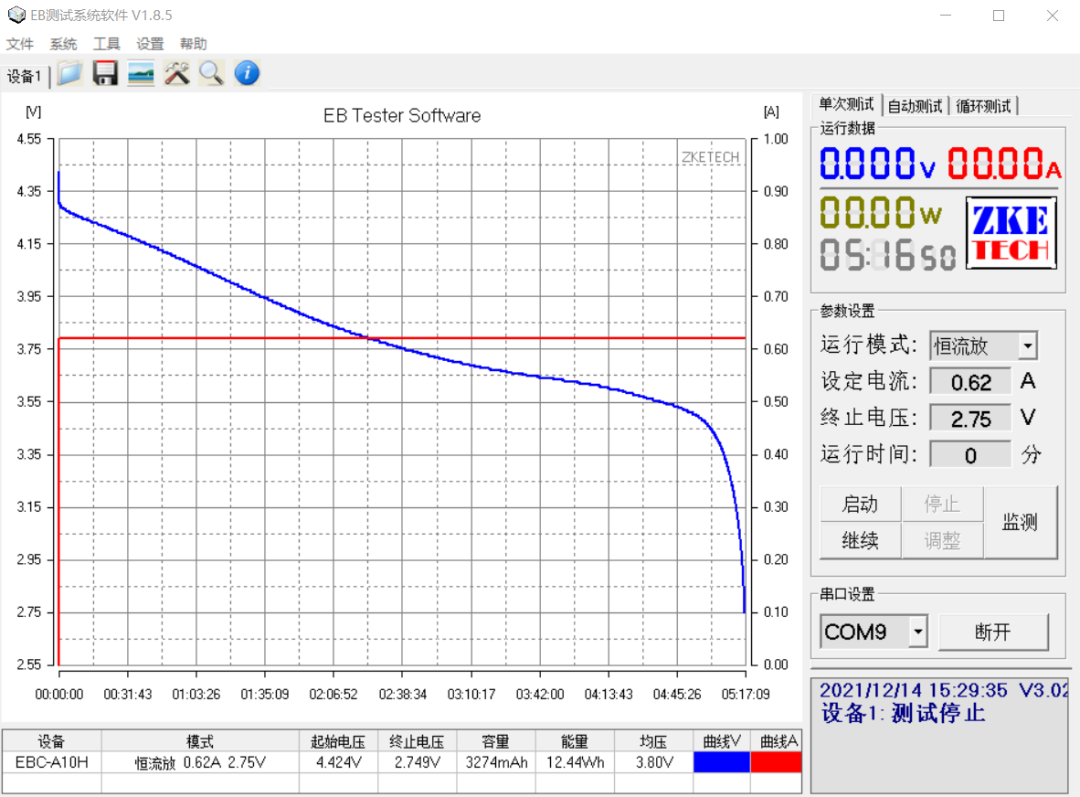Click the 设定电流 0.62 input field
This screenshot has width=1080, height=797.
tap(970, 382)
